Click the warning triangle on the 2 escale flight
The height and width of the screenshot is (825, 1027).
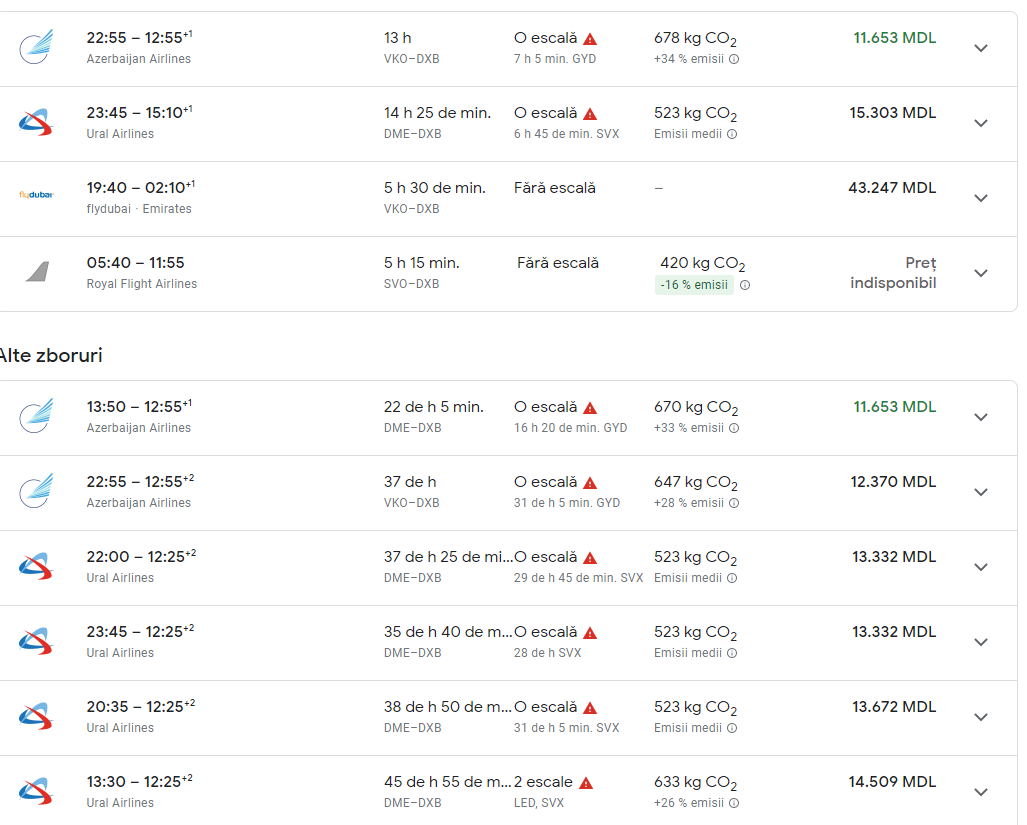[586, 783]
